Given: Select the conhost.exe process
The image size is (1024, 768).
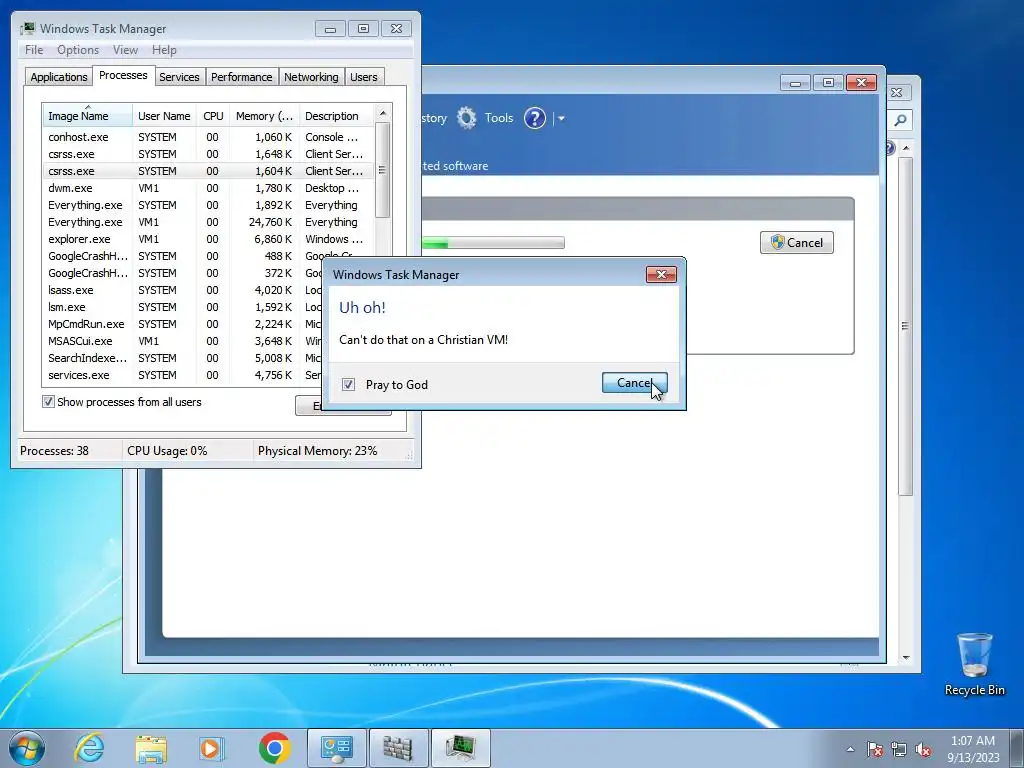Looking at the screenshot, I should [x=208, y=137].
